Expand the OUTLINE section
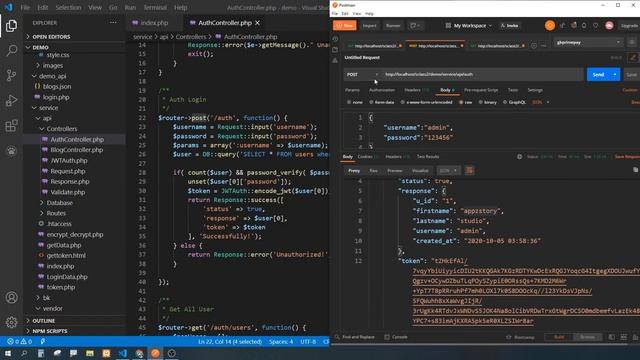Screen dimensions: 640x360 [x=43, y=321]
